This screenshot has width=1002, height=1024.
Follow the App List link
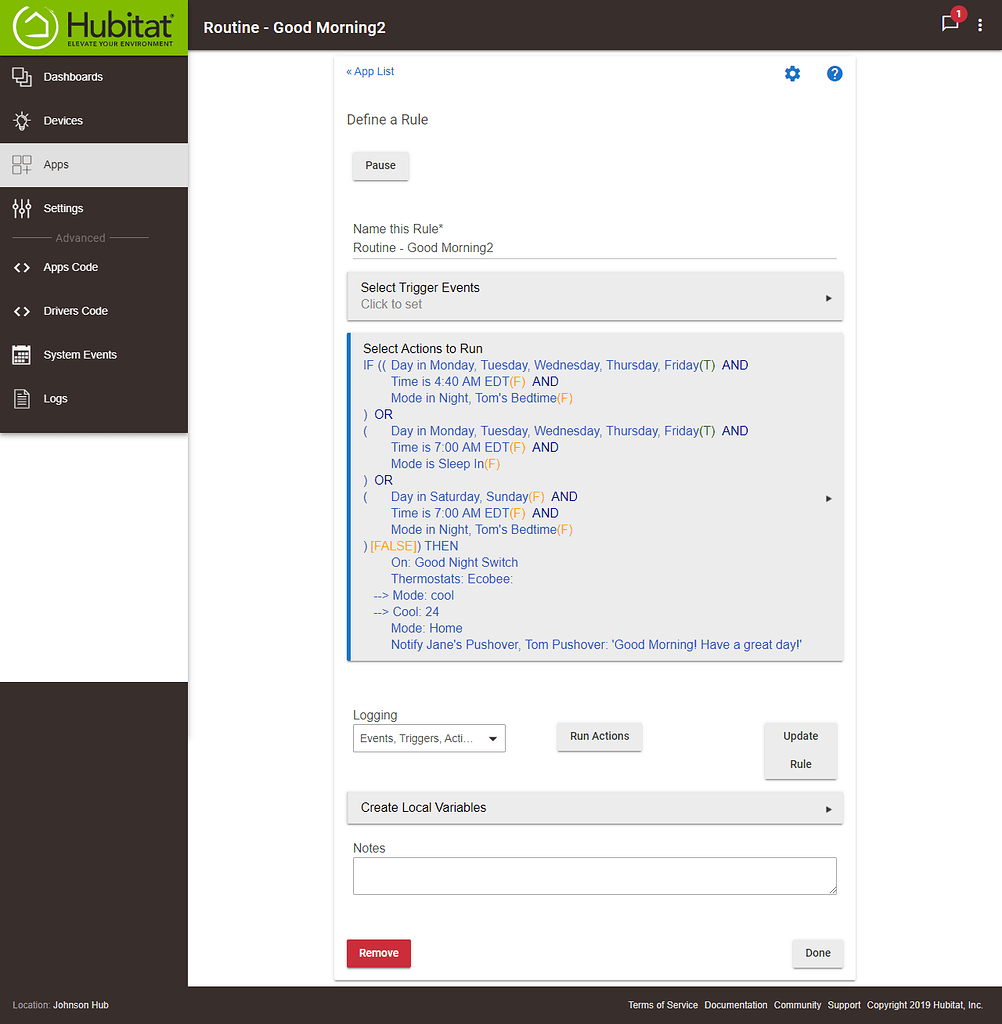click(x=370, y=72)
